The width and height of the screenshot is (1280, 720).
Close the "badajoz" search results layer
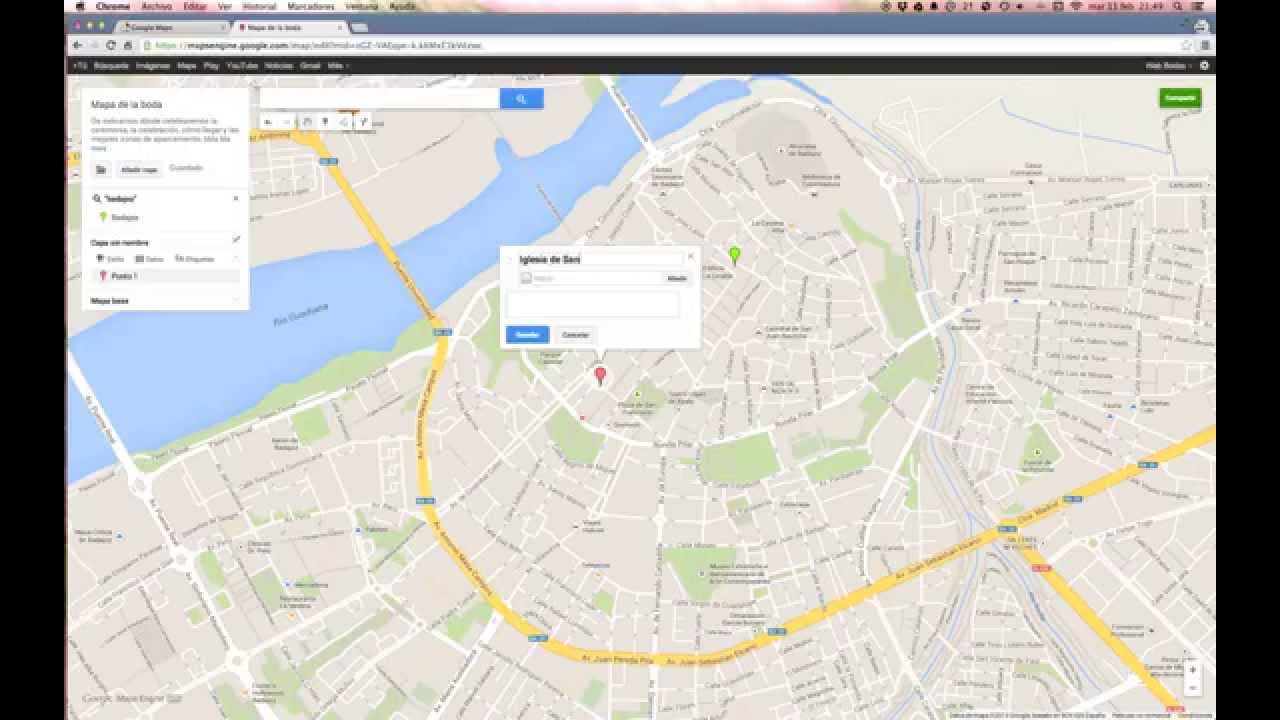point(236,198)
